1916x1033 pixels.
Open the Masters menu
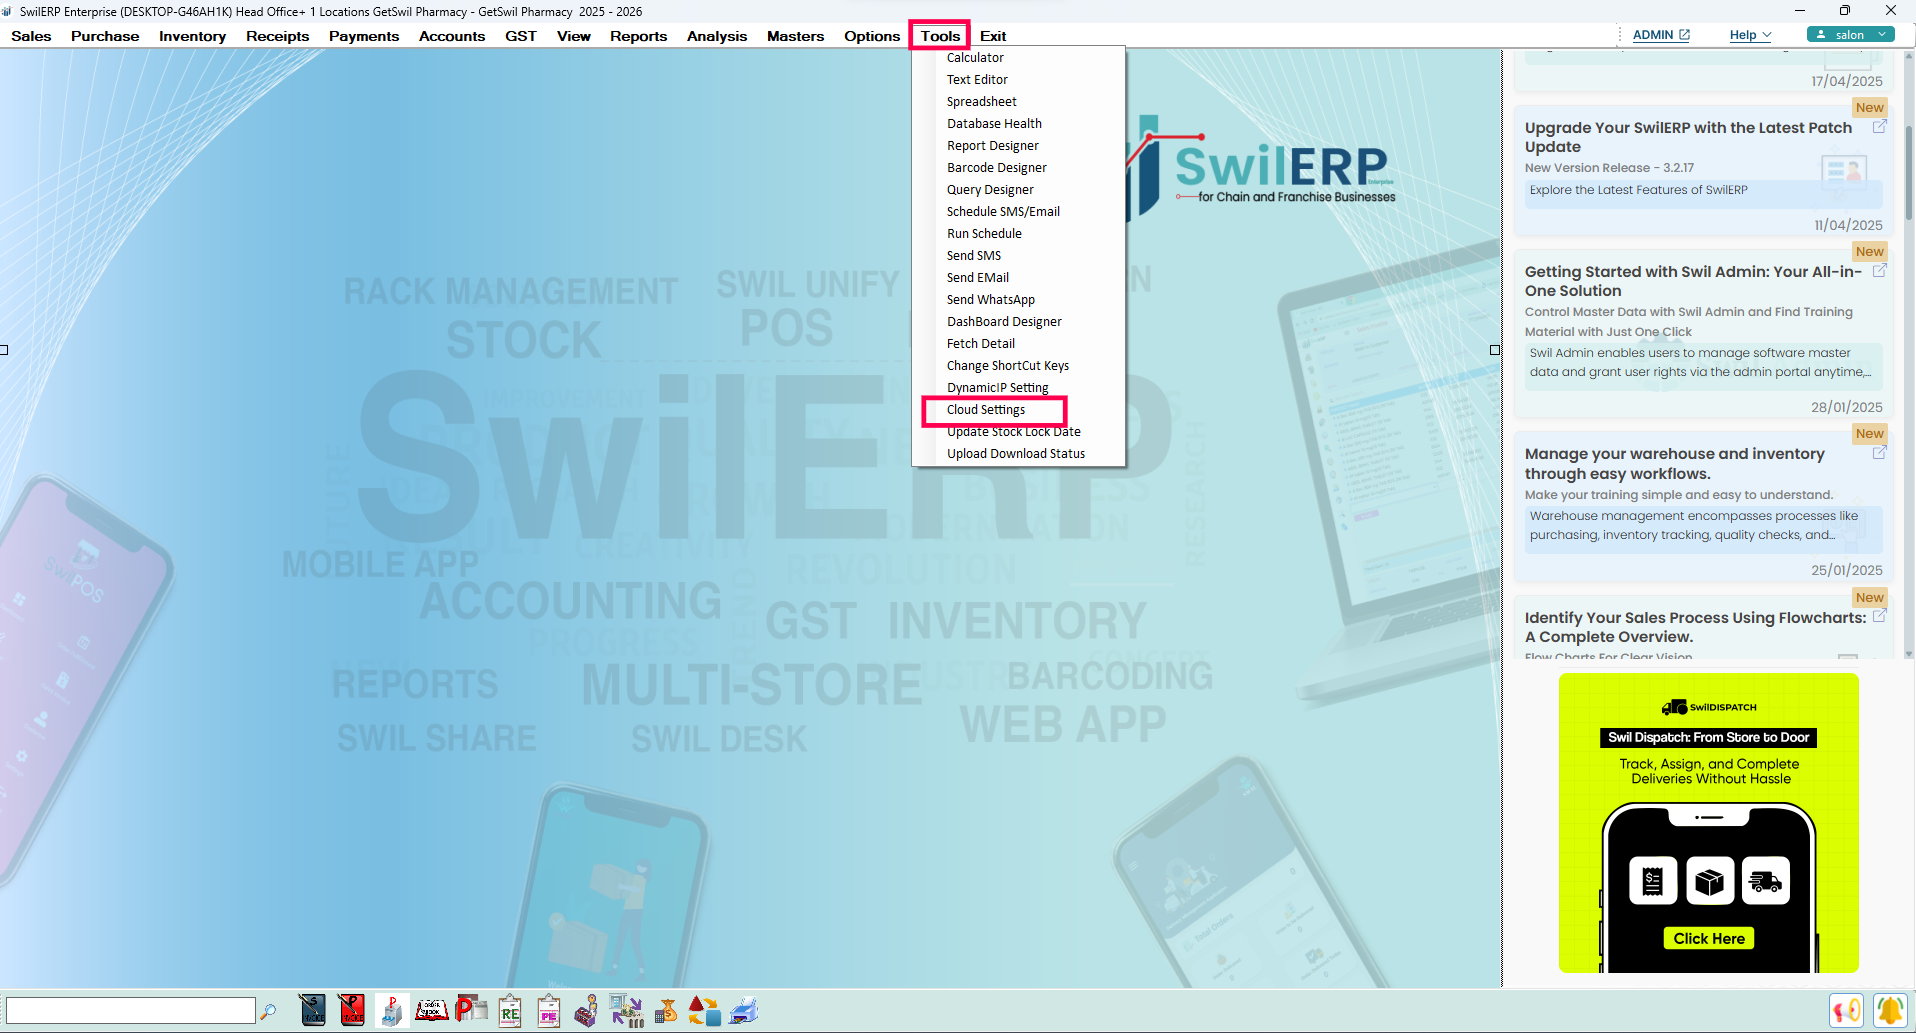click(795, 36)
